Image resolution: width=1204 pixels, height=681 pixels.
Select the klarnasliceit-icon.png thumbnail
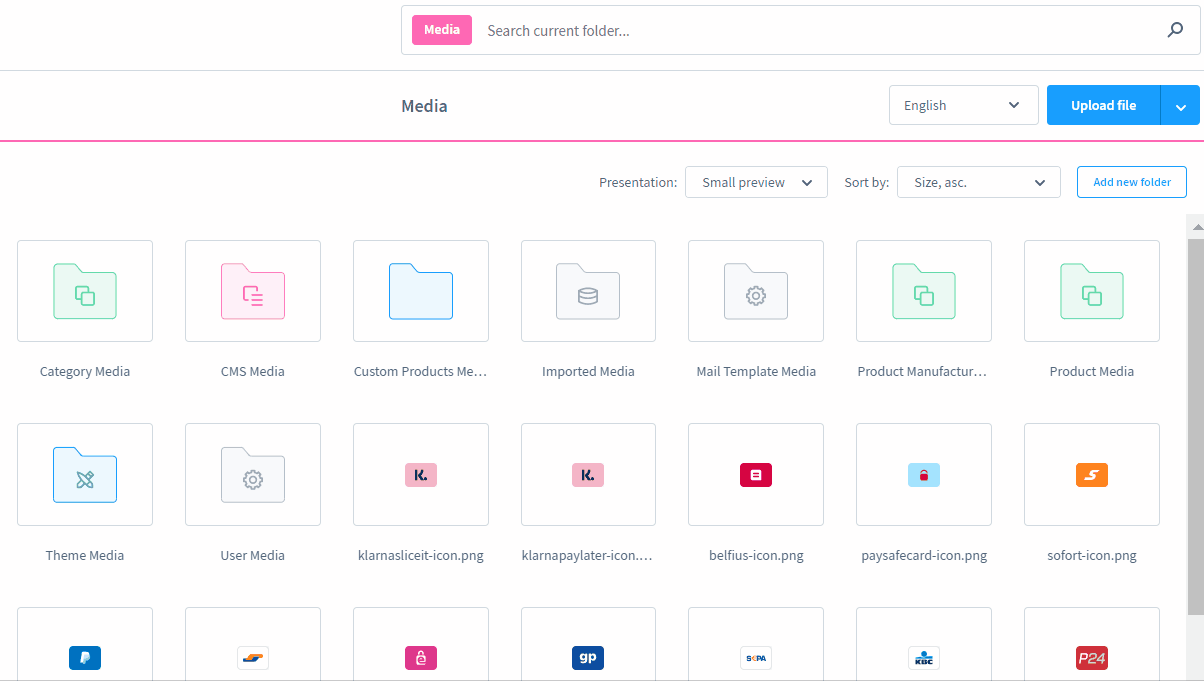pyautogui.click(x=421, y=475)
